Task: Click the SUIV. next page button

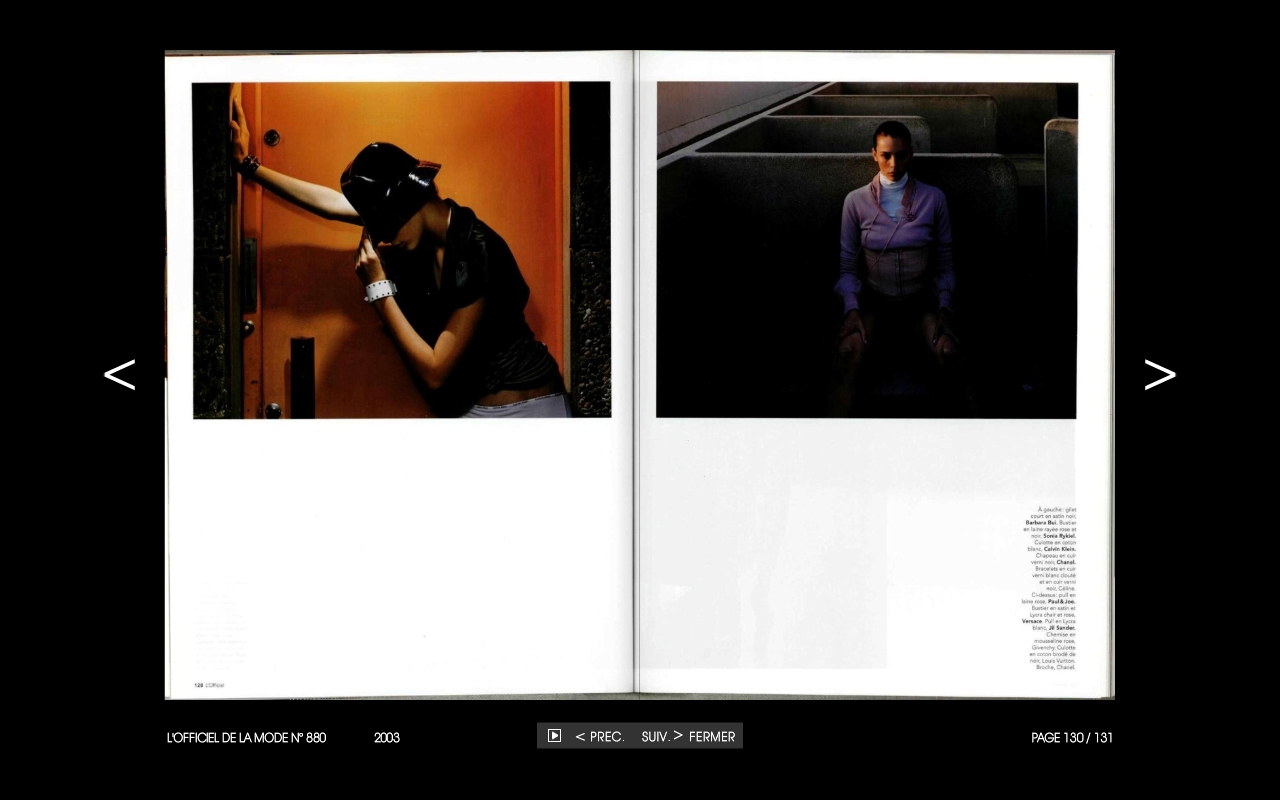Action: [662, 737]
